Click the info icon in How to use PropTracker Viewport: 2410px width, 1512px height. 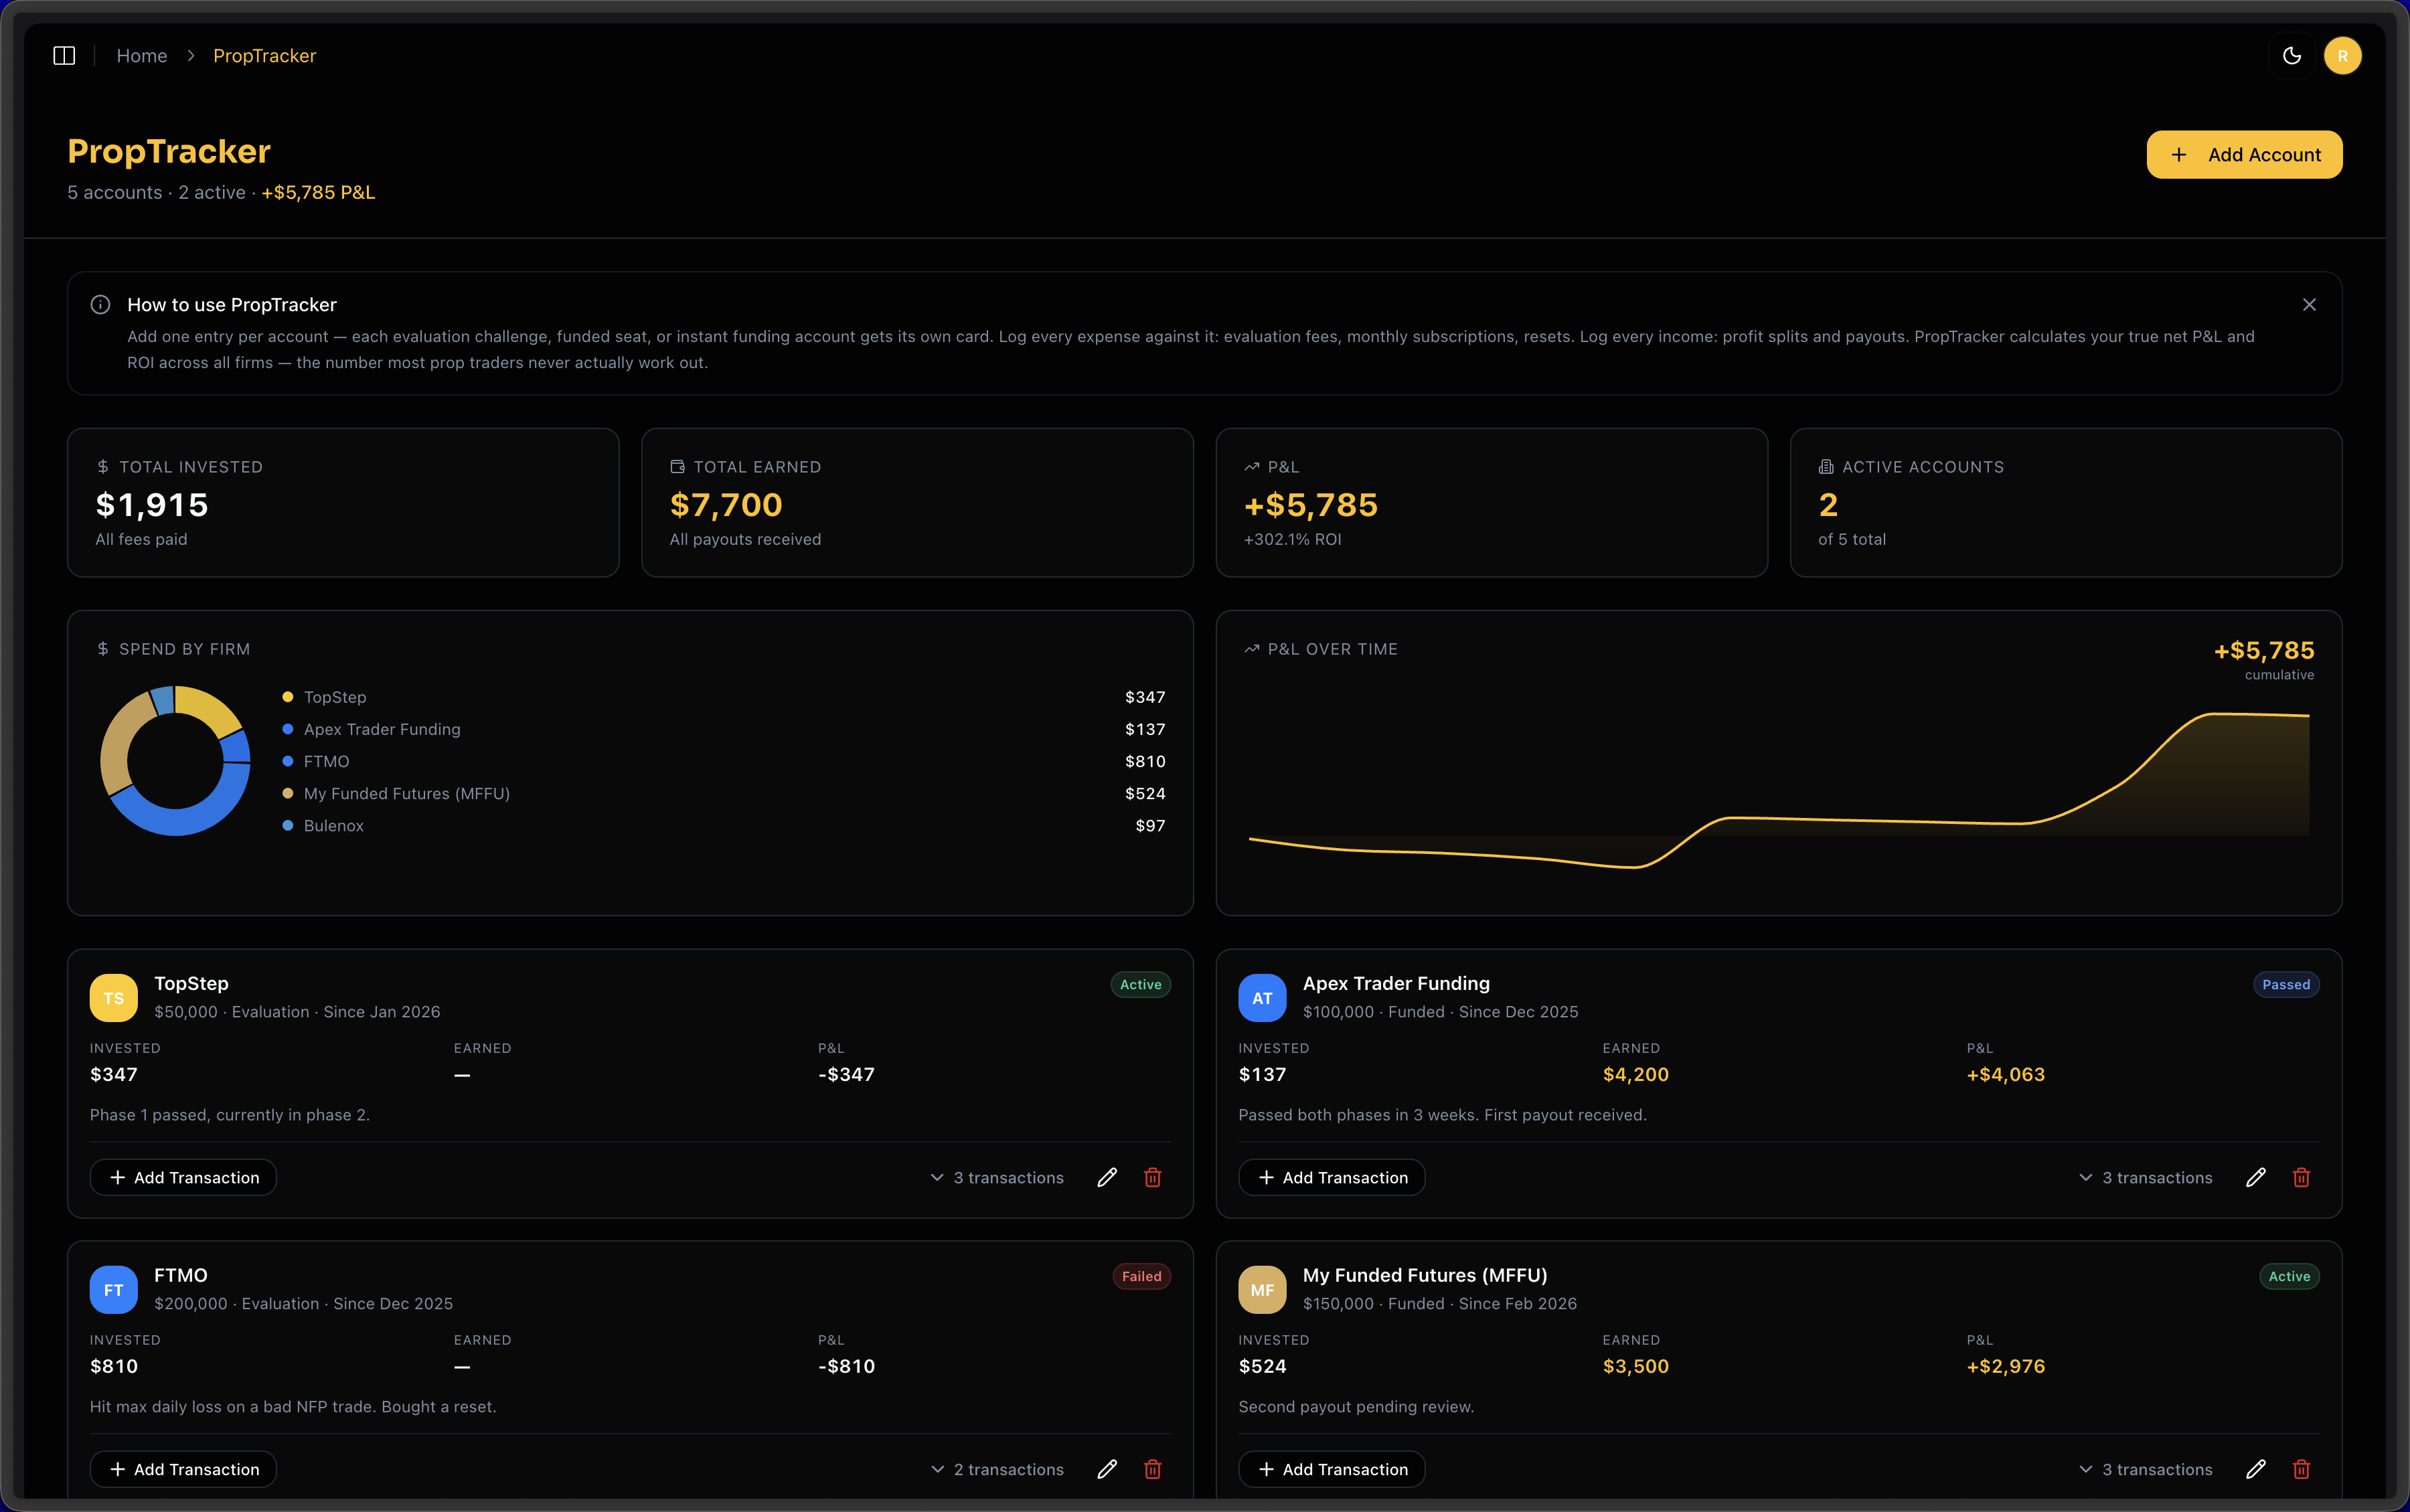point(100,304)
